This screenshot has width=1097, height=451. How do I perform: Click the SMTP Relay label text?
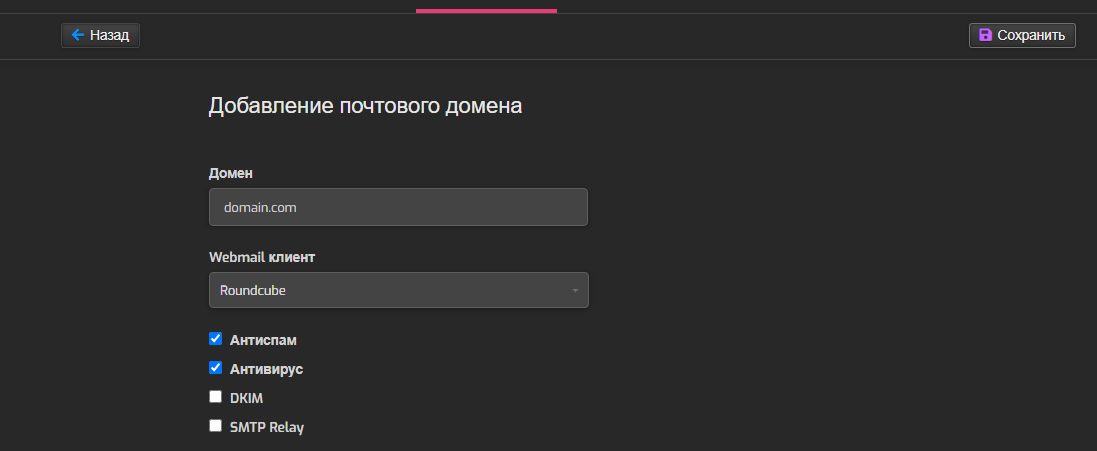tap(267, 427)
